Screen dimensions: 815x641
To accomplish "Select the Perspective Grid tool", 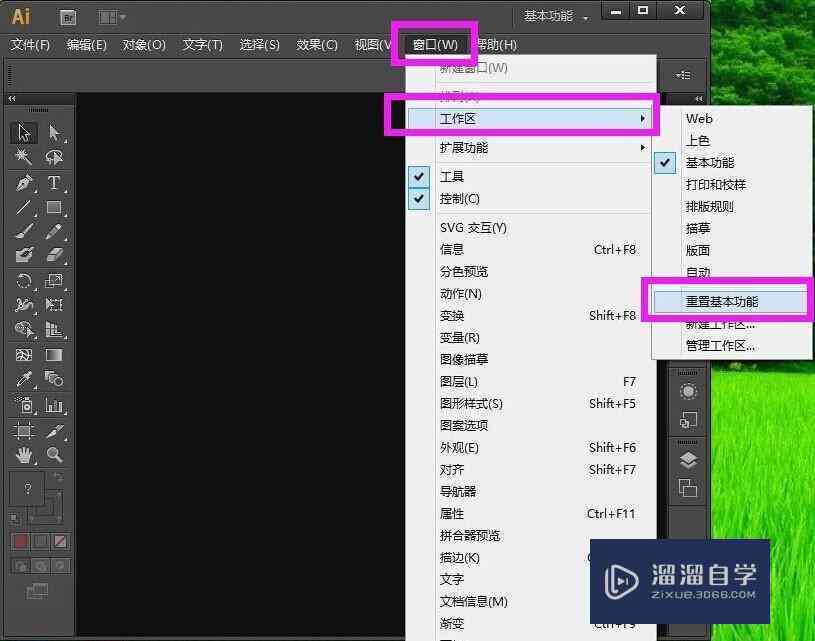I will point(54,329).
